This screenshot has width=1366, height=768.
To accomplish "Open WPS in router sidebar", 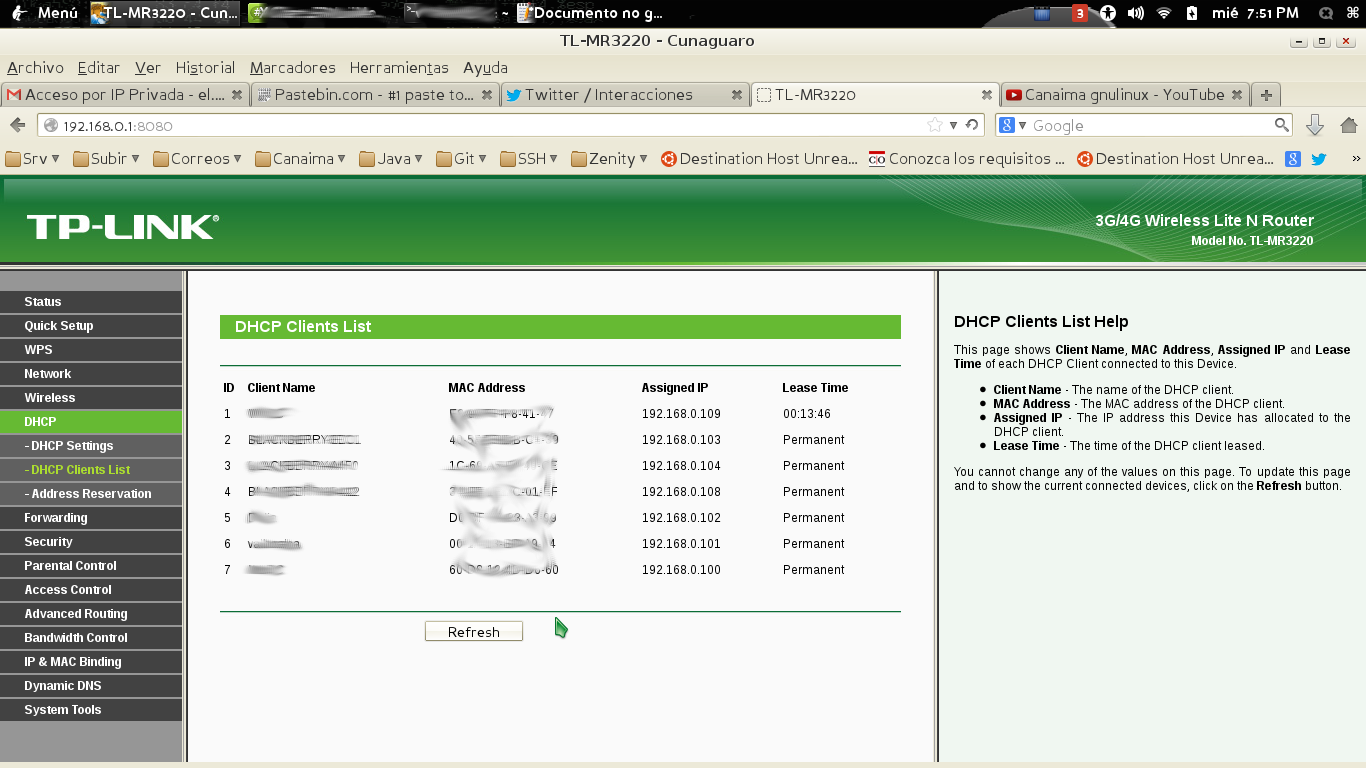I will click(x=91, y=350).
